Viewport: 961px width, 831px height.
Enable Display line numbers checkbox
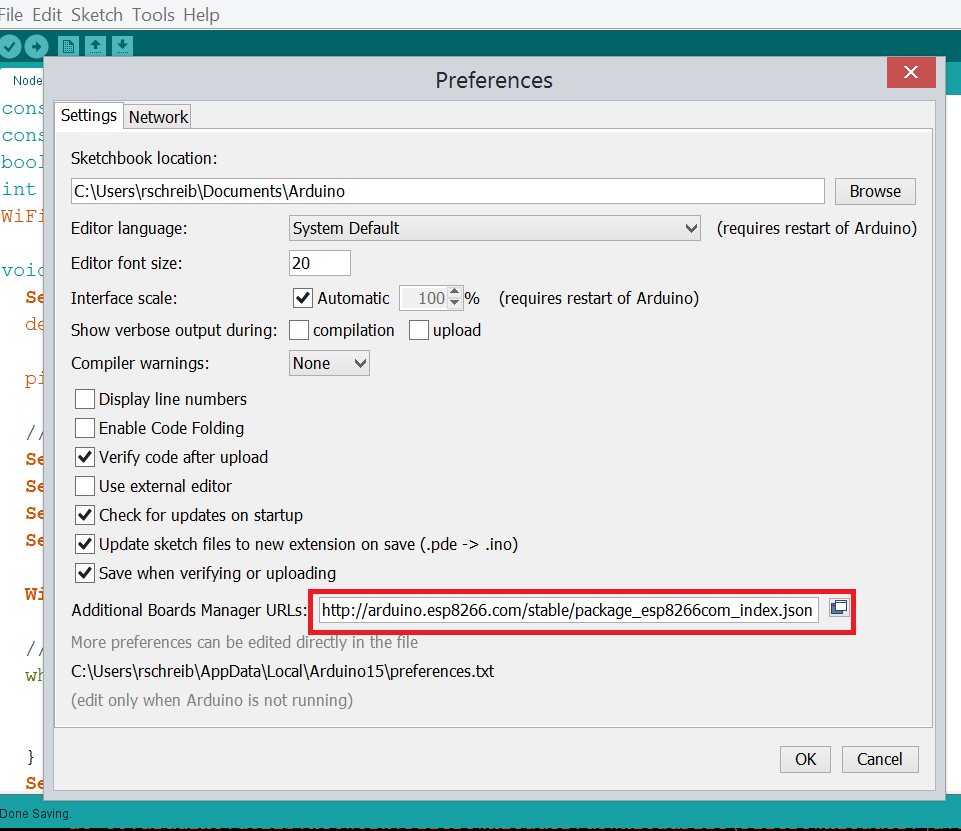click(85, 399)
